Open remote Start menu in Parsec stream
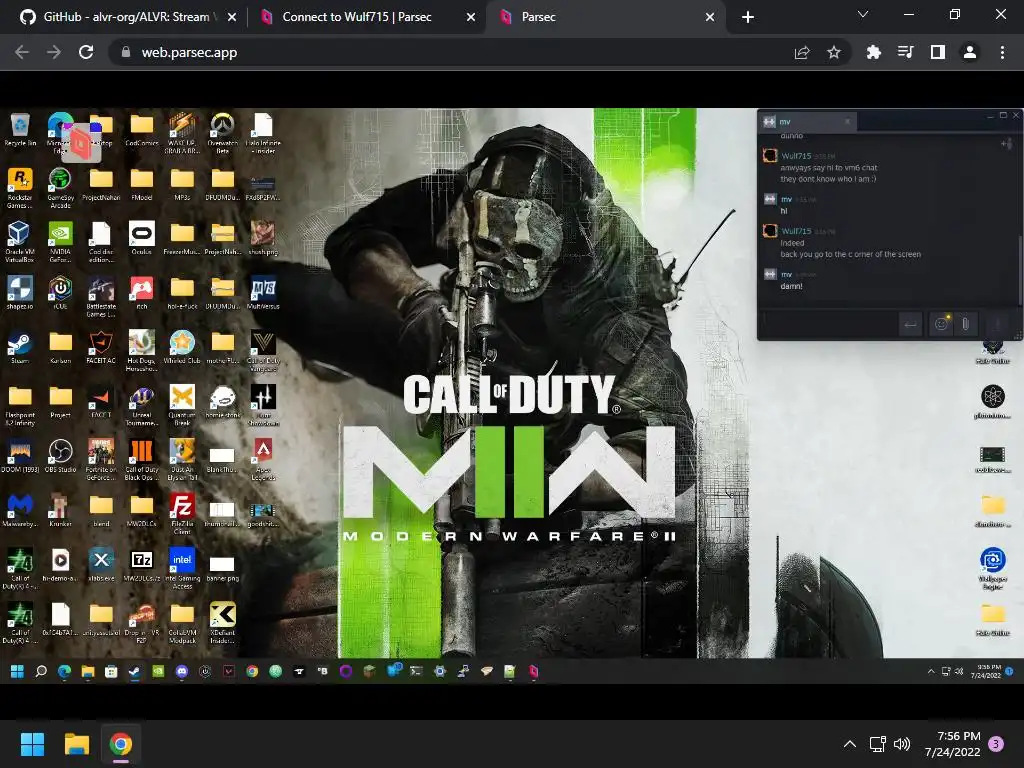The width and height of the screenshot is (1024, 768). (x=18, y=671)
